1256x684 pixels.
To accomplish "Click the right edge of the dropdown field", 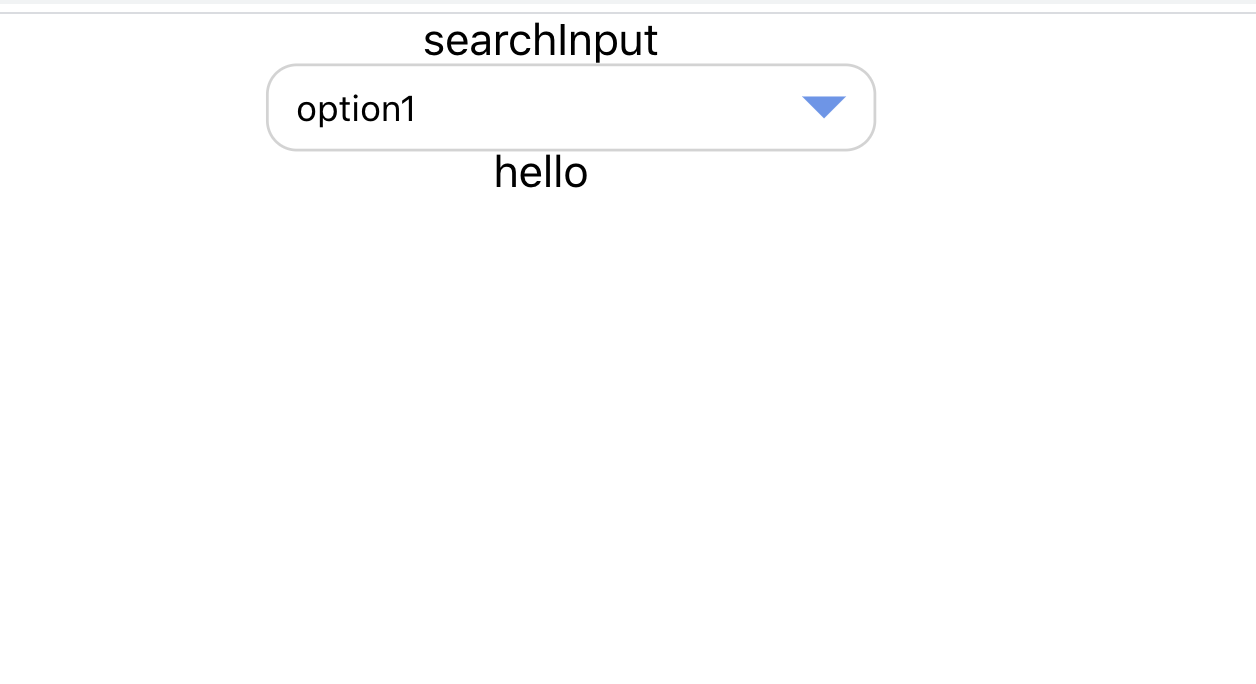I will [867, 108].
